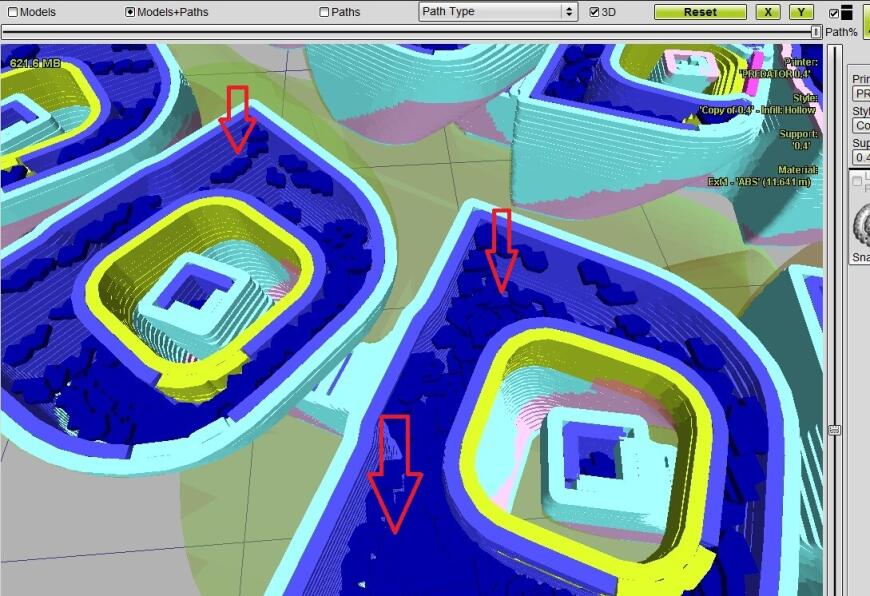The image size is (870, 596).
Task: Click the gear-shaped Snap icon
Action: 862,225
